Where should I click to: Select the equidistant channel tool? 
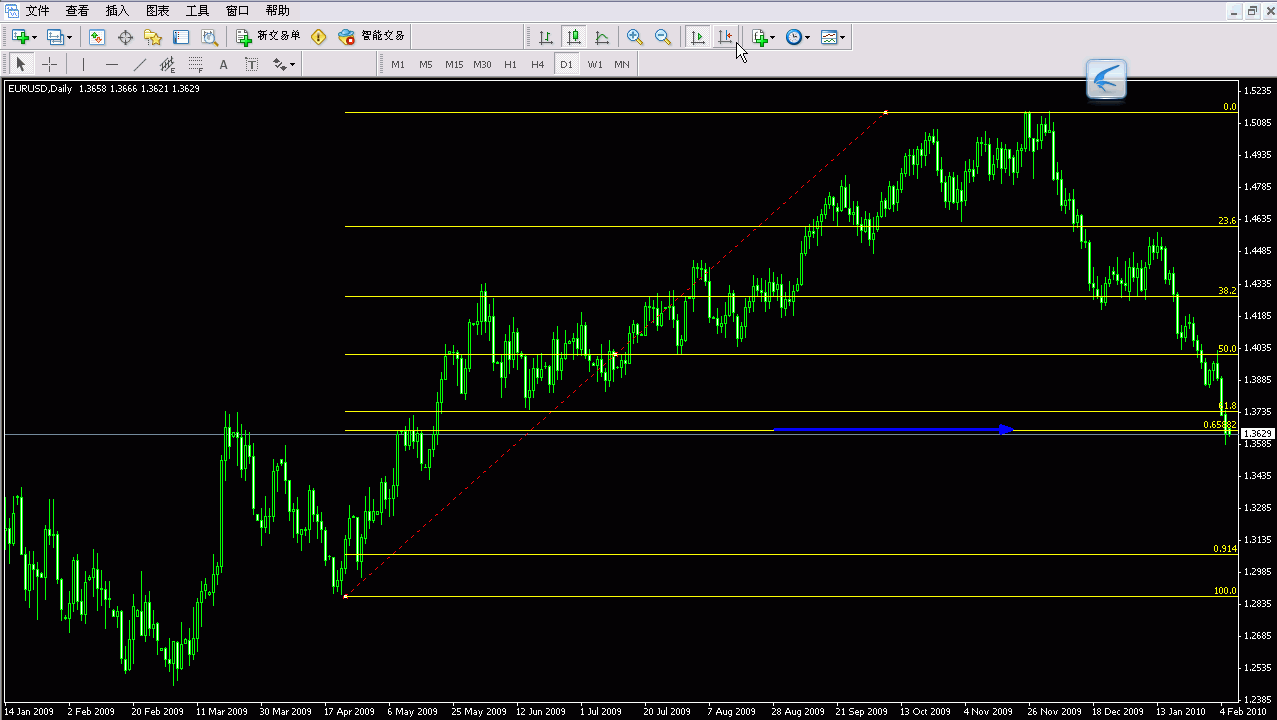(x=167, y=64)
